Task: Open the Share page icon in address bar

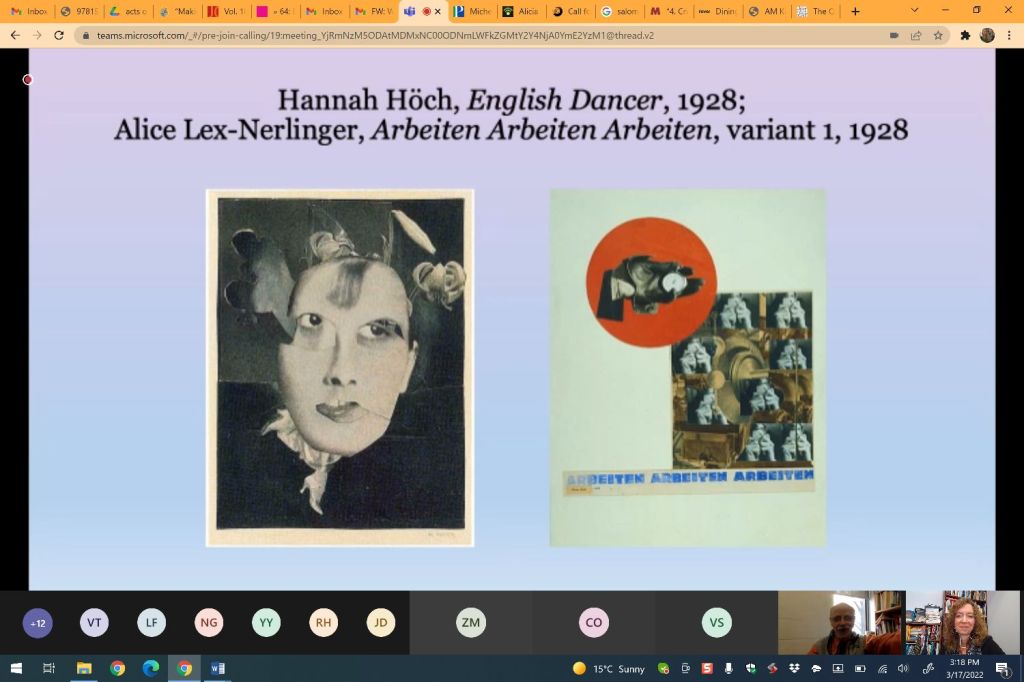Action: (916, 35)
